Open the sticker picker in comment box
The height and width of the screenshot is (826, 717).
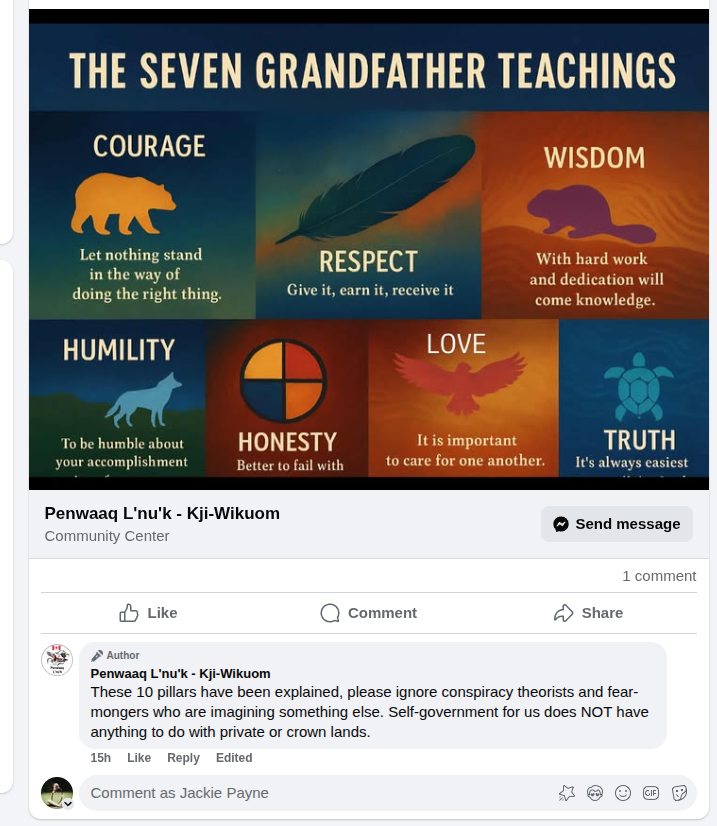click(x=679, y=793)
